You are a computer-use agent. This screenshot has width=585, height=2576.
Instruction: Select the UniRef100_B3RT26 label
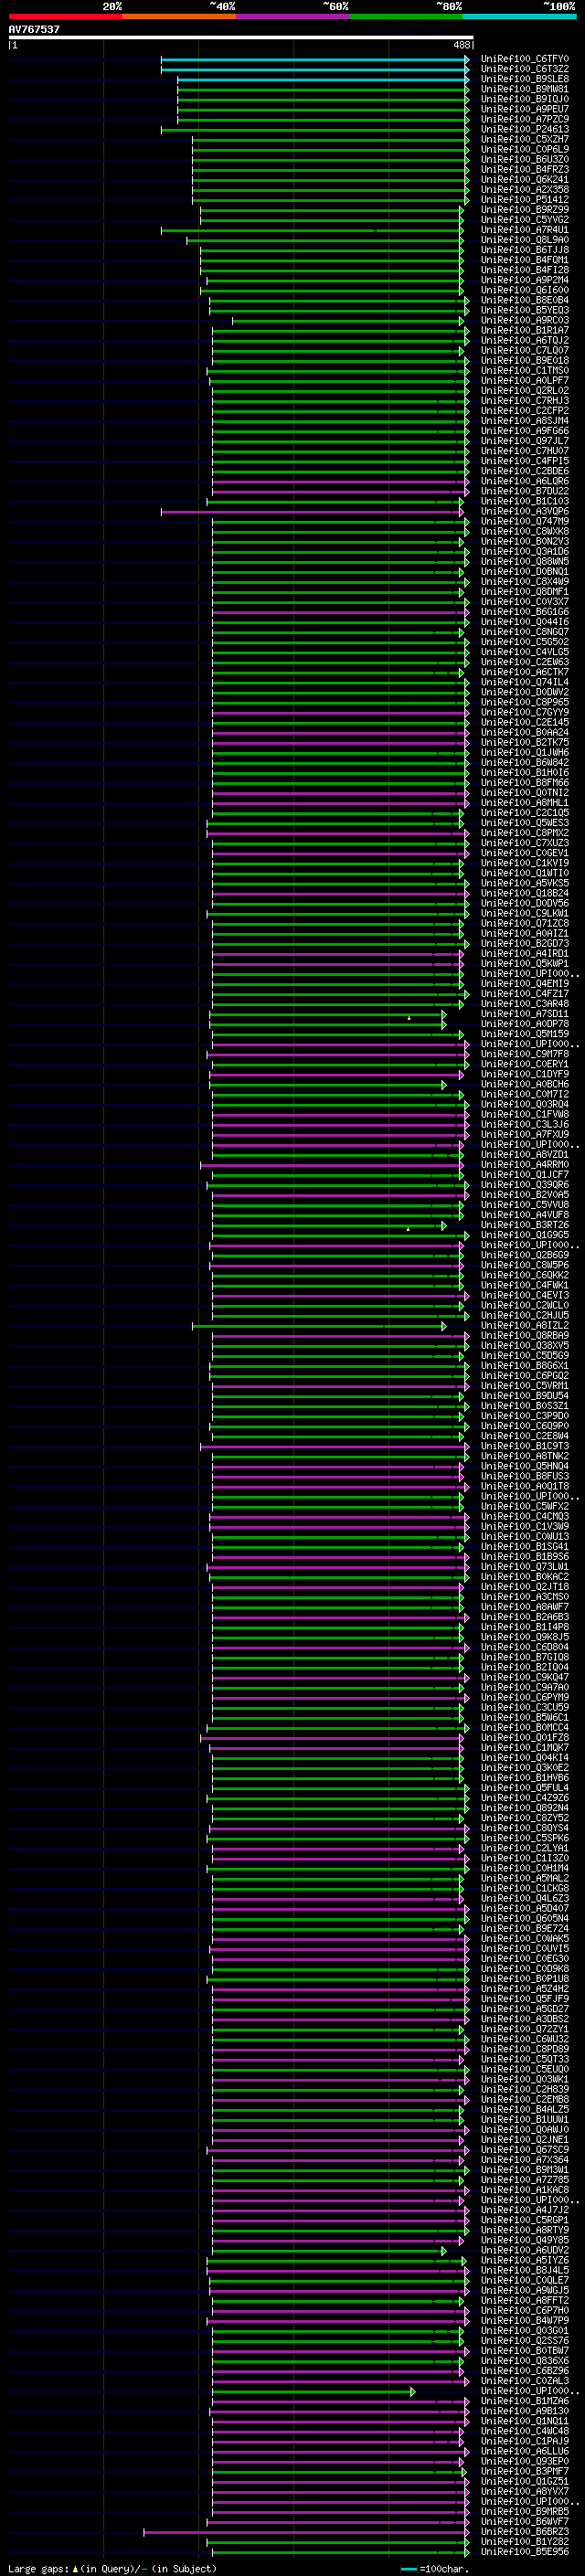(524, 1225)
